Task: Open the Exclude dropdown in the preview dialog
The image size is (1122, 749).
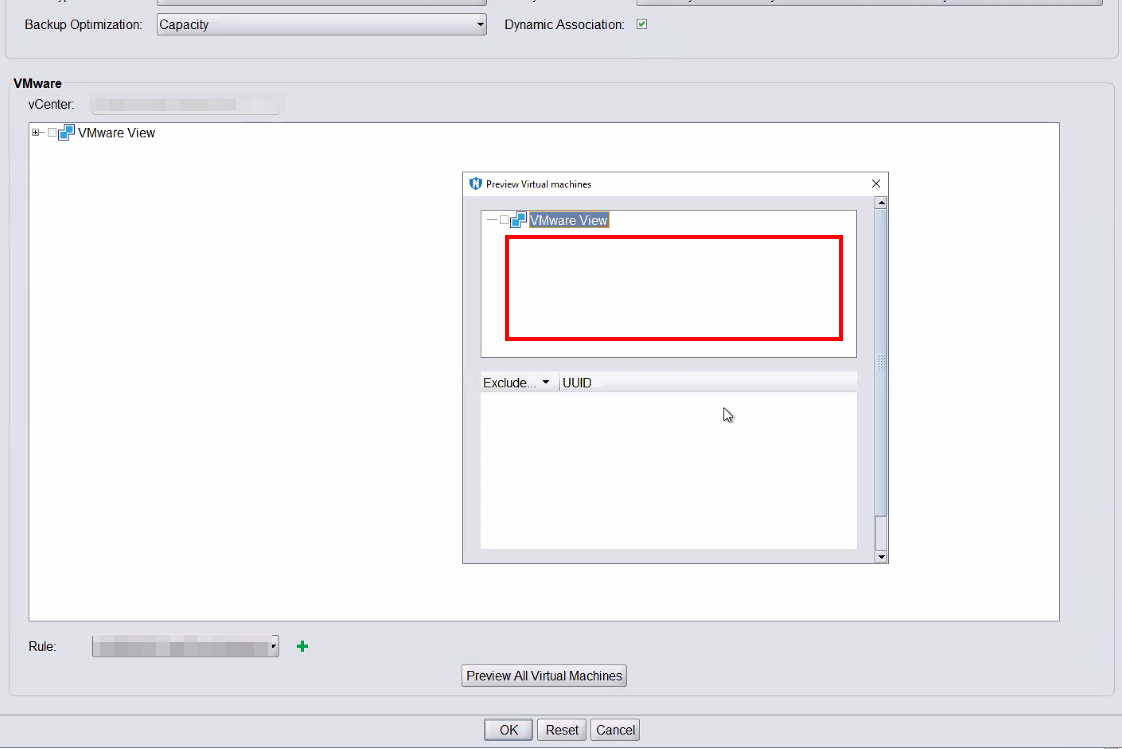Action: tap(546, 381)
